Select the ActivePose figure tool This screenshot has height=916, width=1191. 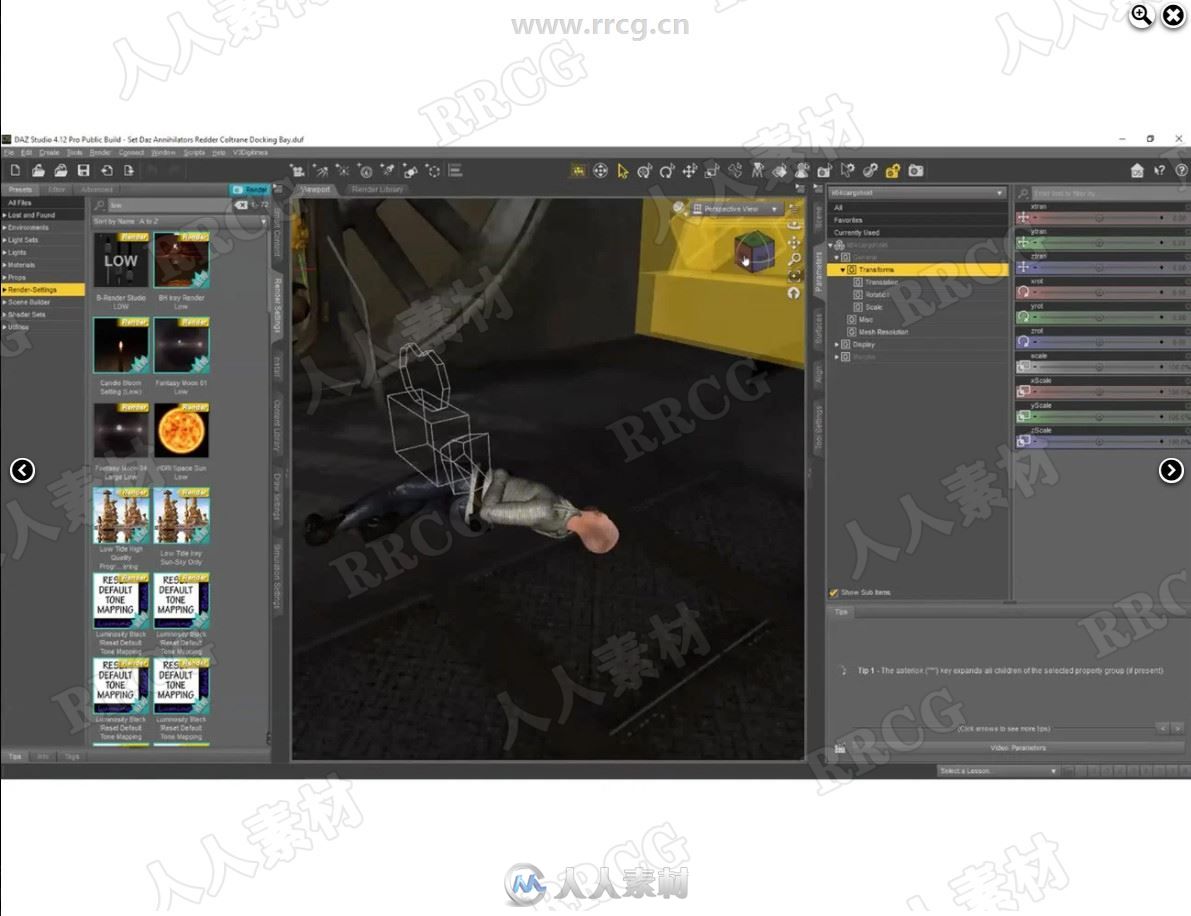coord(757,171)
